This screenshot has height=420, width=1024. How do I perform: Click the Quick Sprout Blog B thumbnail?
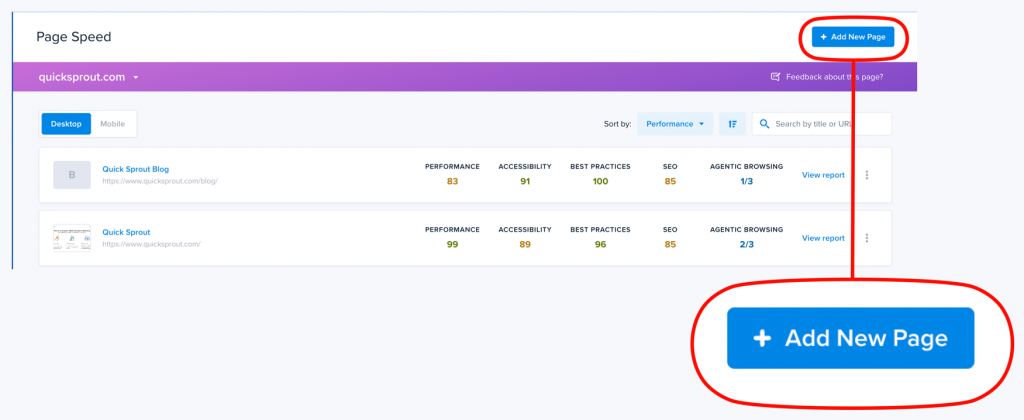click(72, 175)
